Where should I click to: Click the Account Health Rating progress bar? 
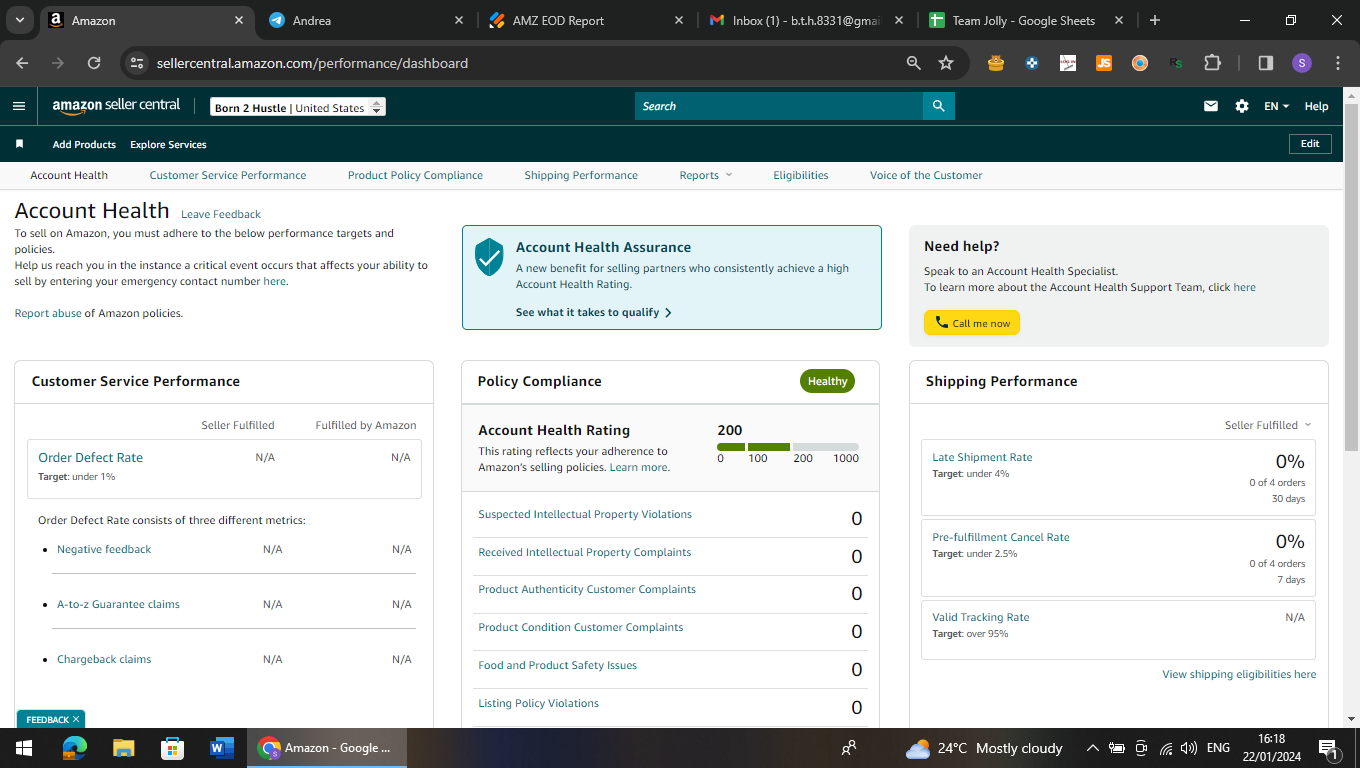[788, 447]
